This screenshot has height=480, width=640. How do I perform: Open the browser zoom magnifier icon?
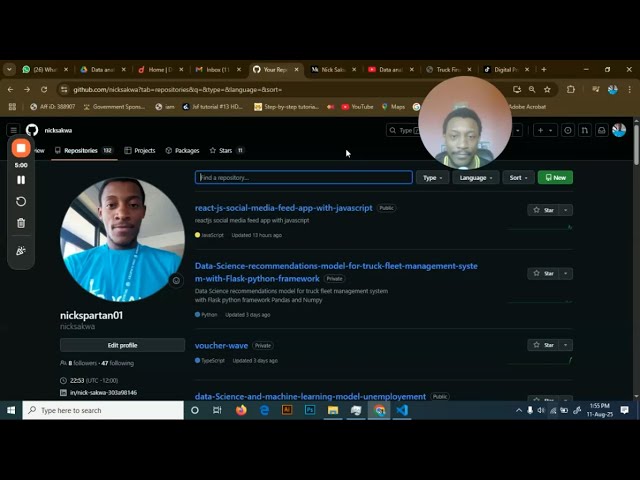point(532,89)
